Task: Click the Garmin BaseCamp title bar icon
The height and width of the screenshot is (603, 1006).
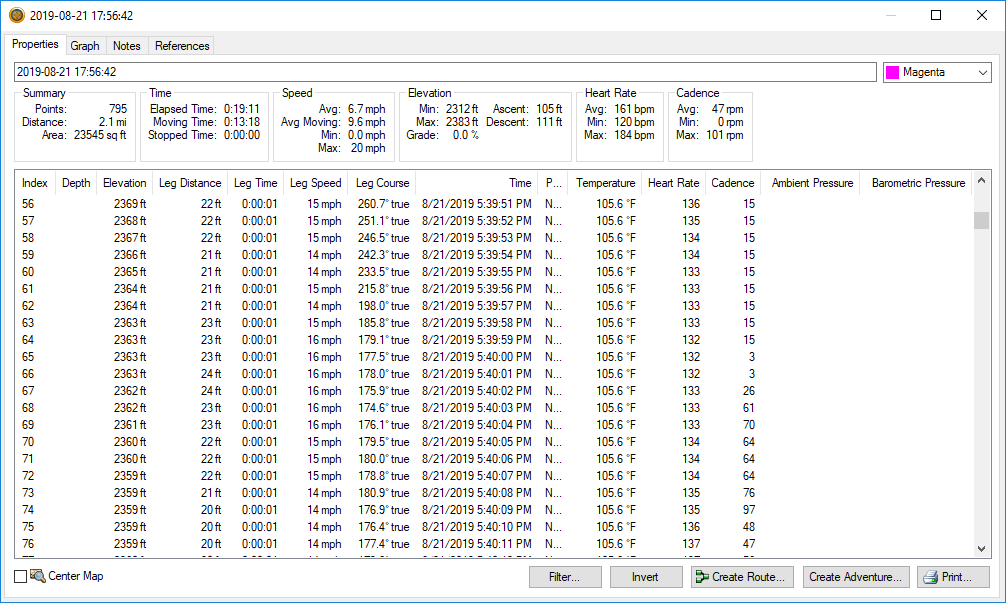Action: point(17,15)
